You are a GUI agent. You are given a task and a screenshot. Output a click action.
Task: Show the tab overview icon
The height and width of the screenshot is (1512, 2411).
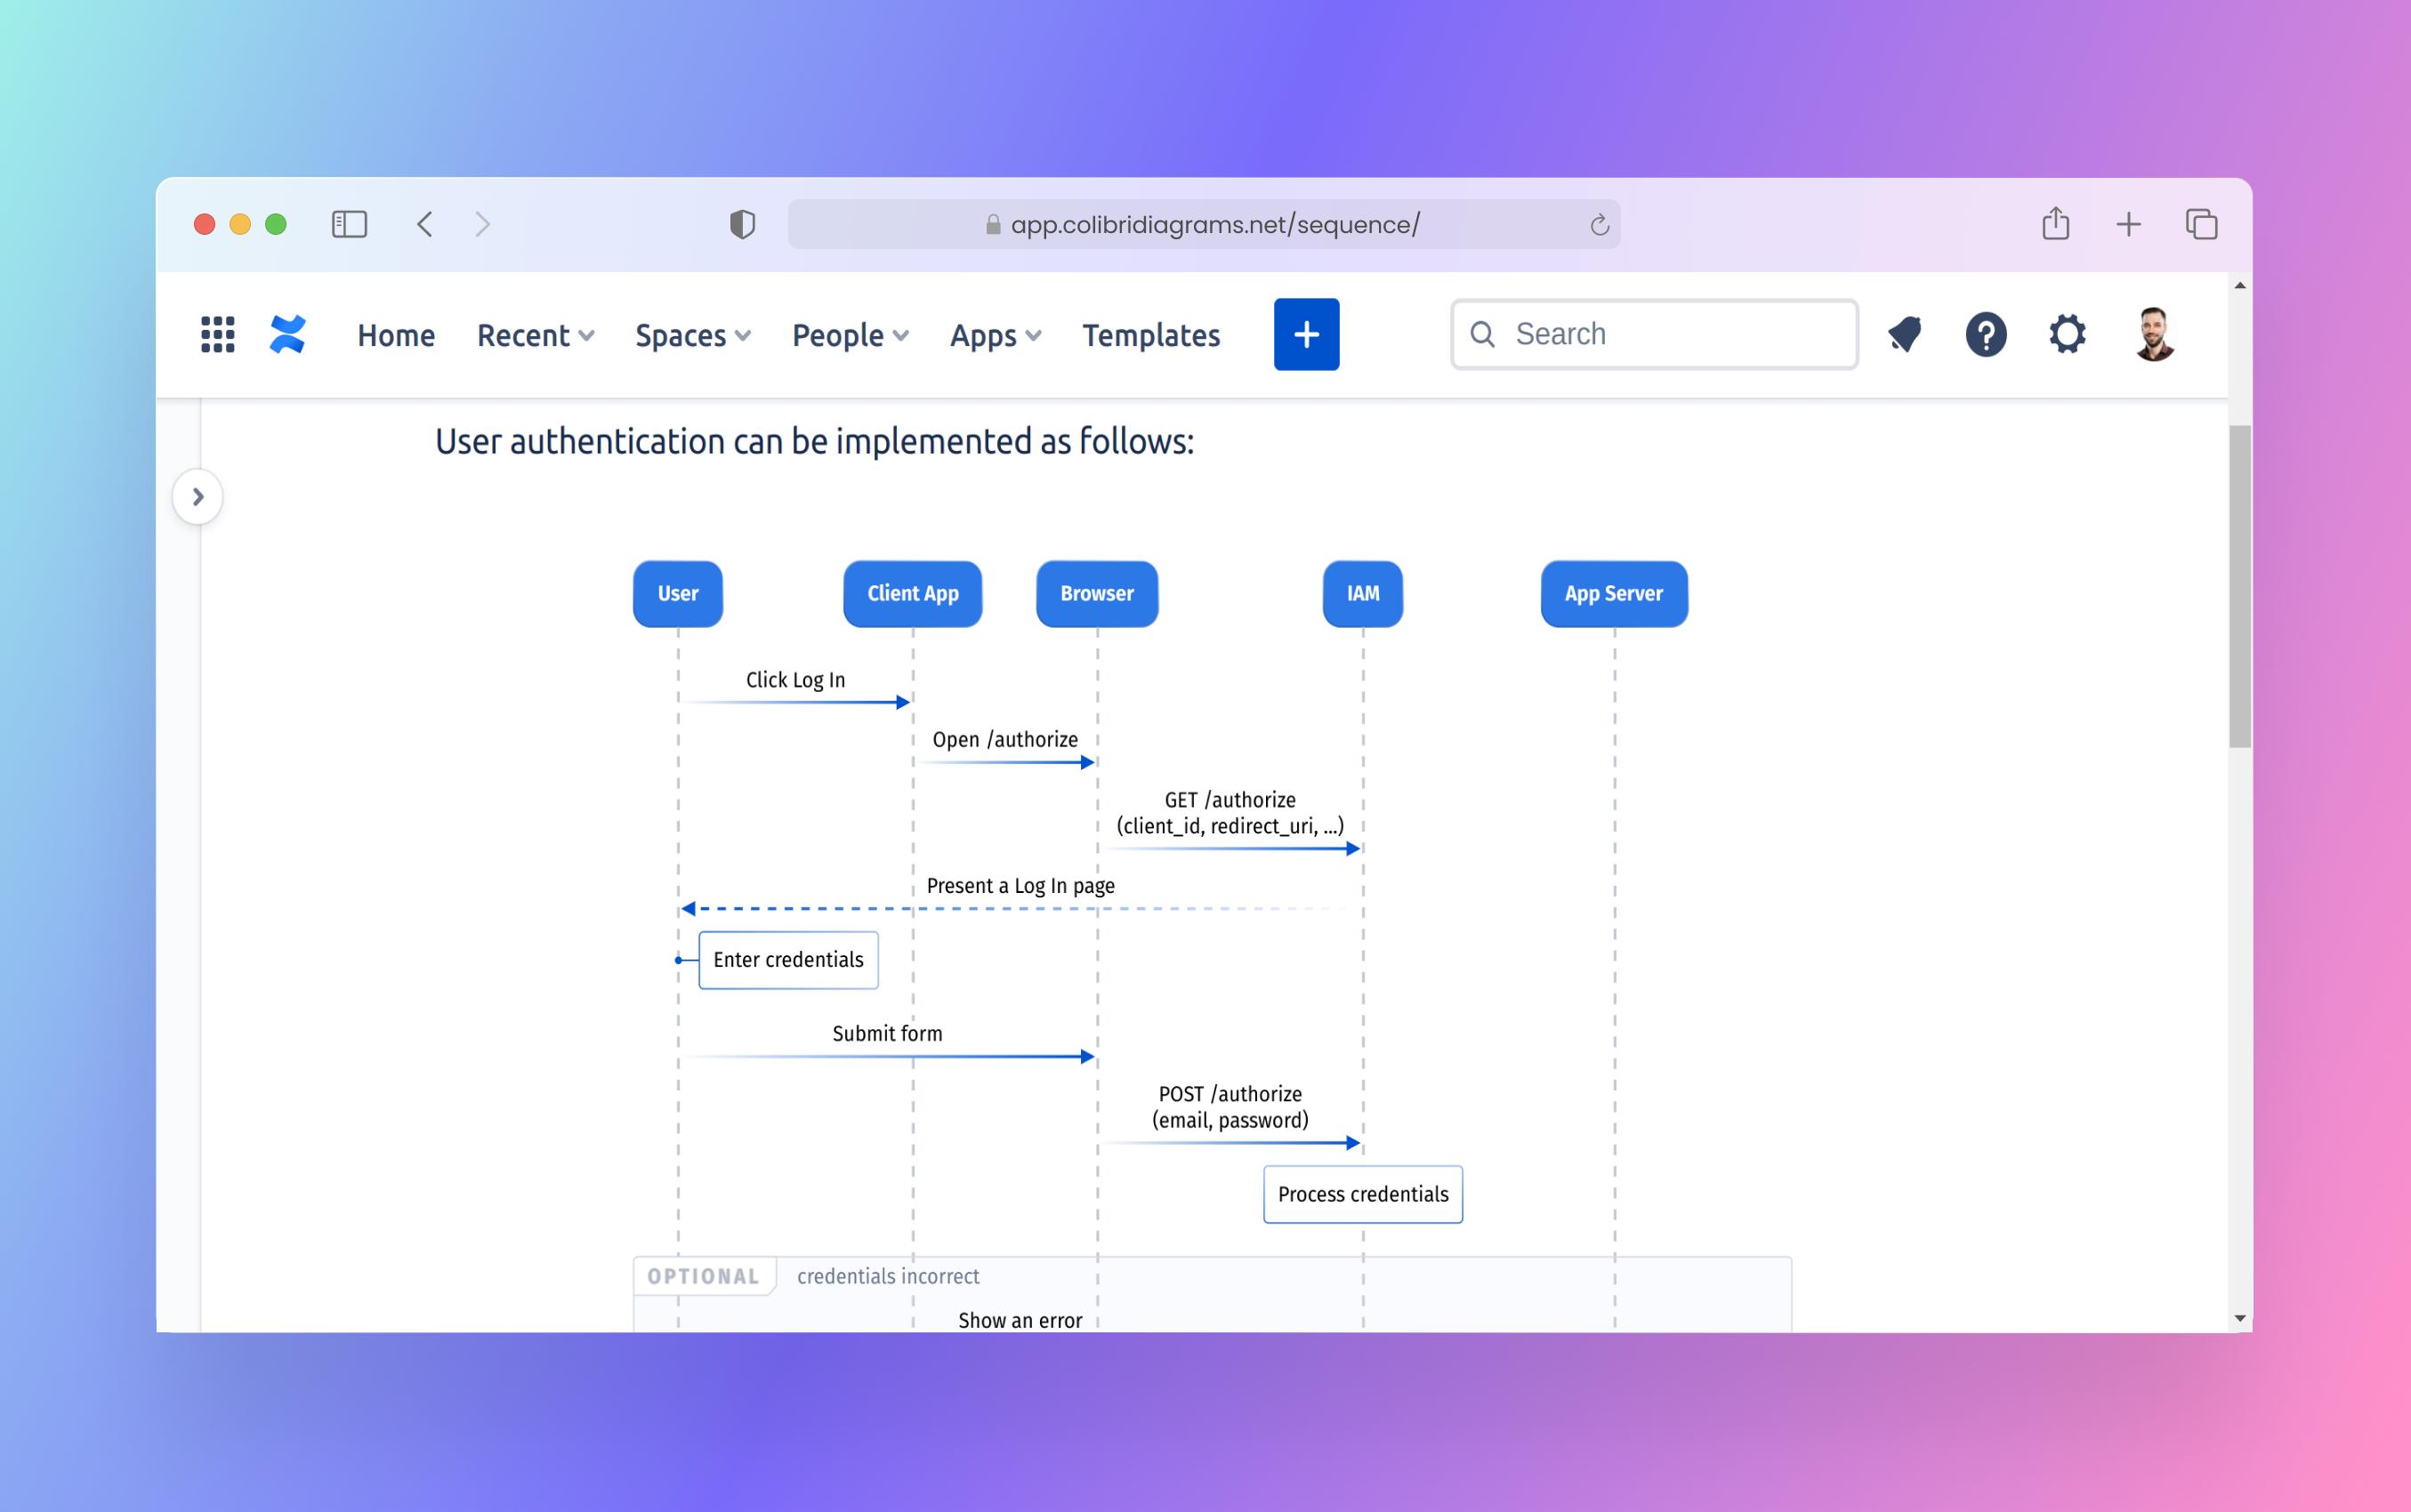pyautogui.click(x=2201, y=224)
